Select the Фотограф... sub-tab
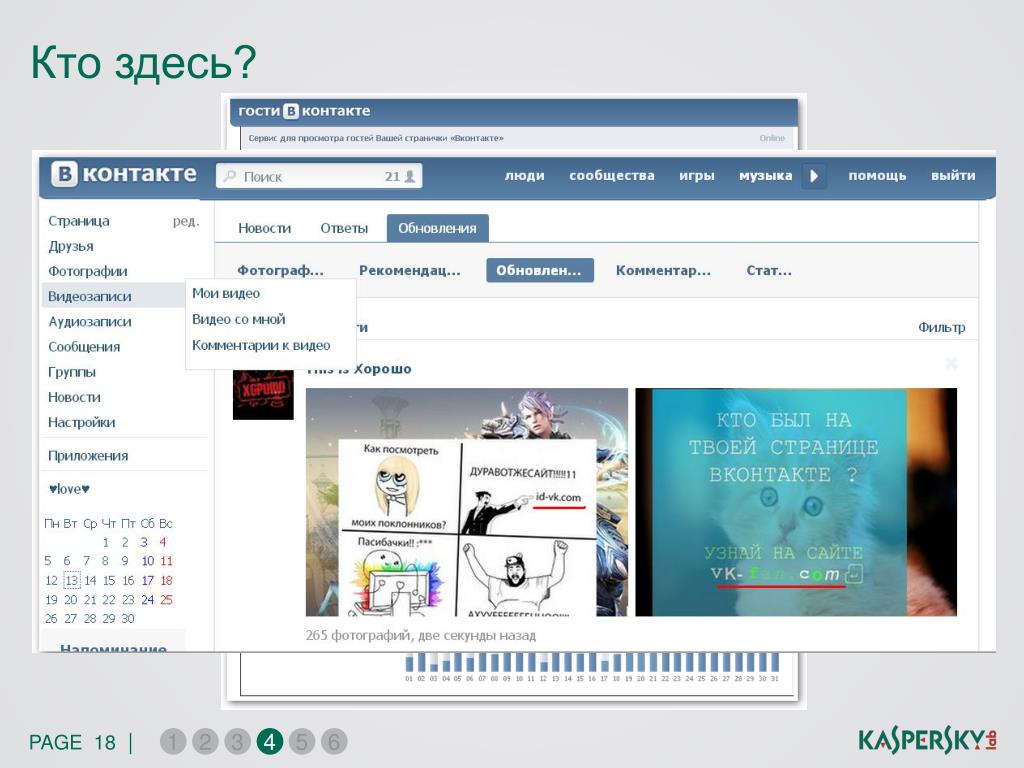Viewport: 1024px width, 768px height. pyautogui.click(x=280, y=270)
